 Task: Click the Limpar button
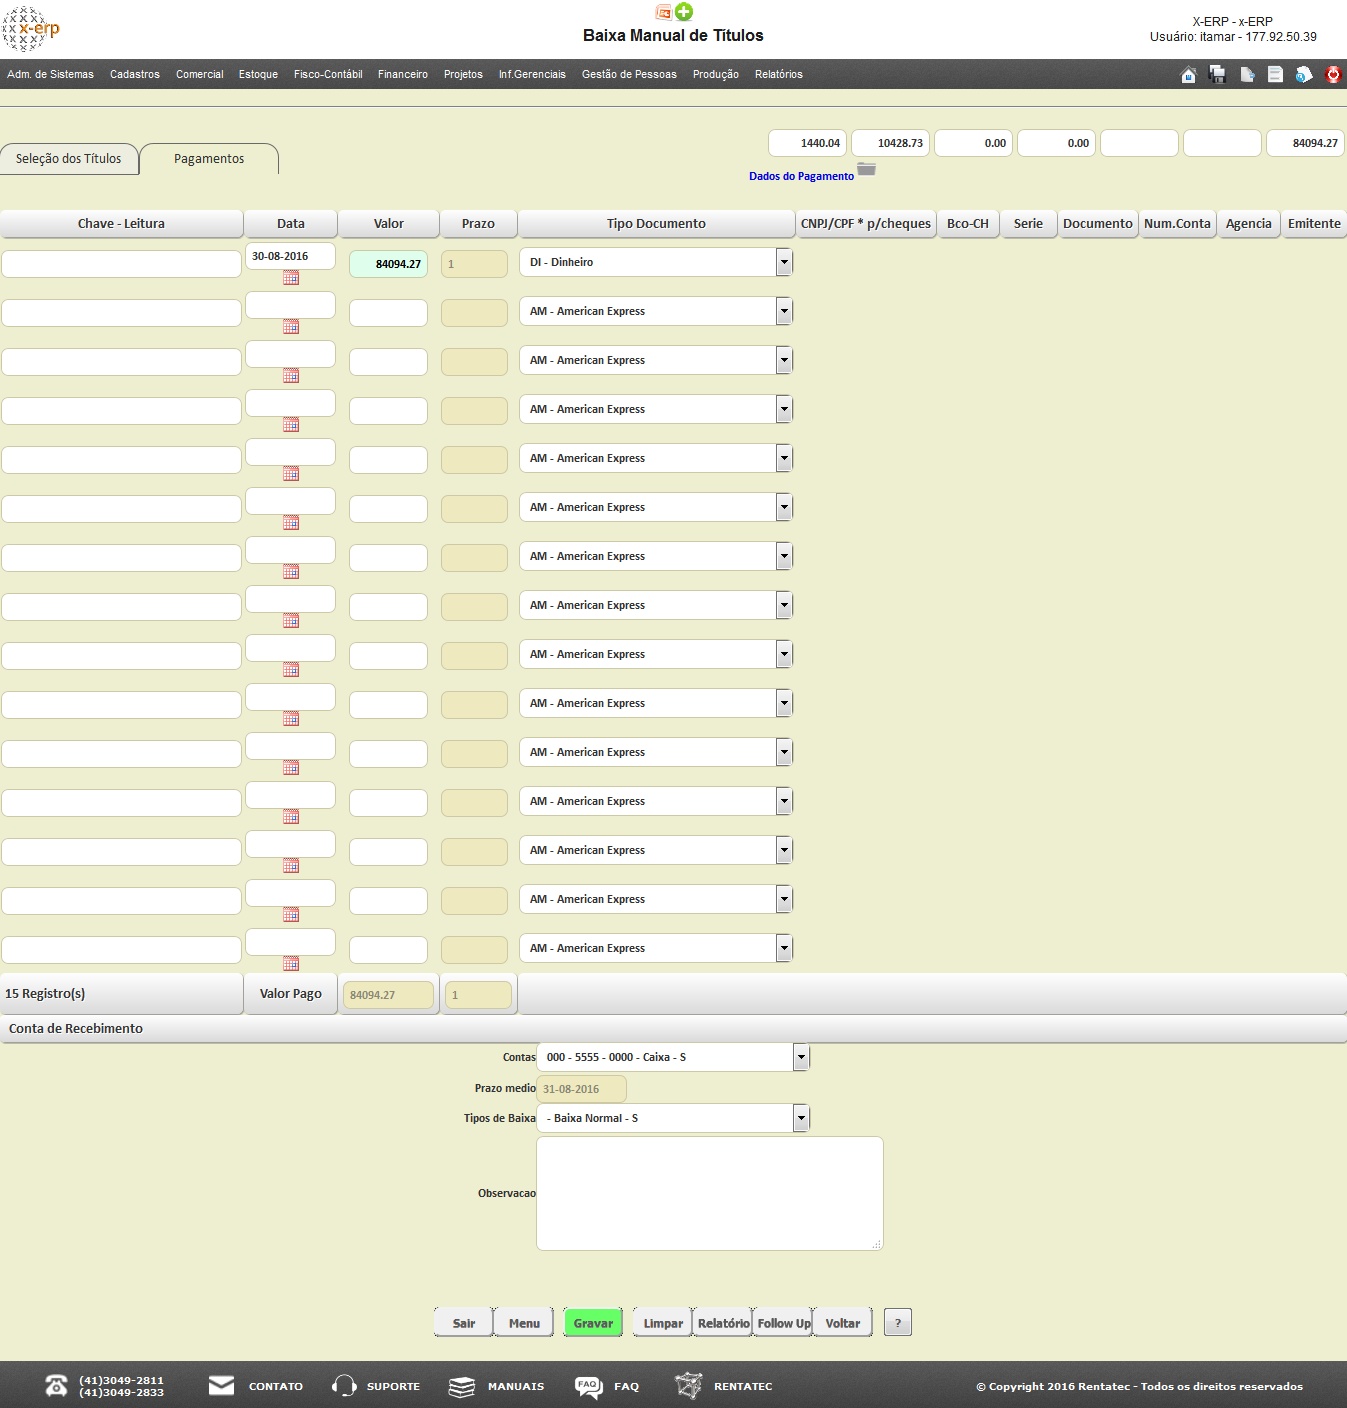tap(663, 1322)
